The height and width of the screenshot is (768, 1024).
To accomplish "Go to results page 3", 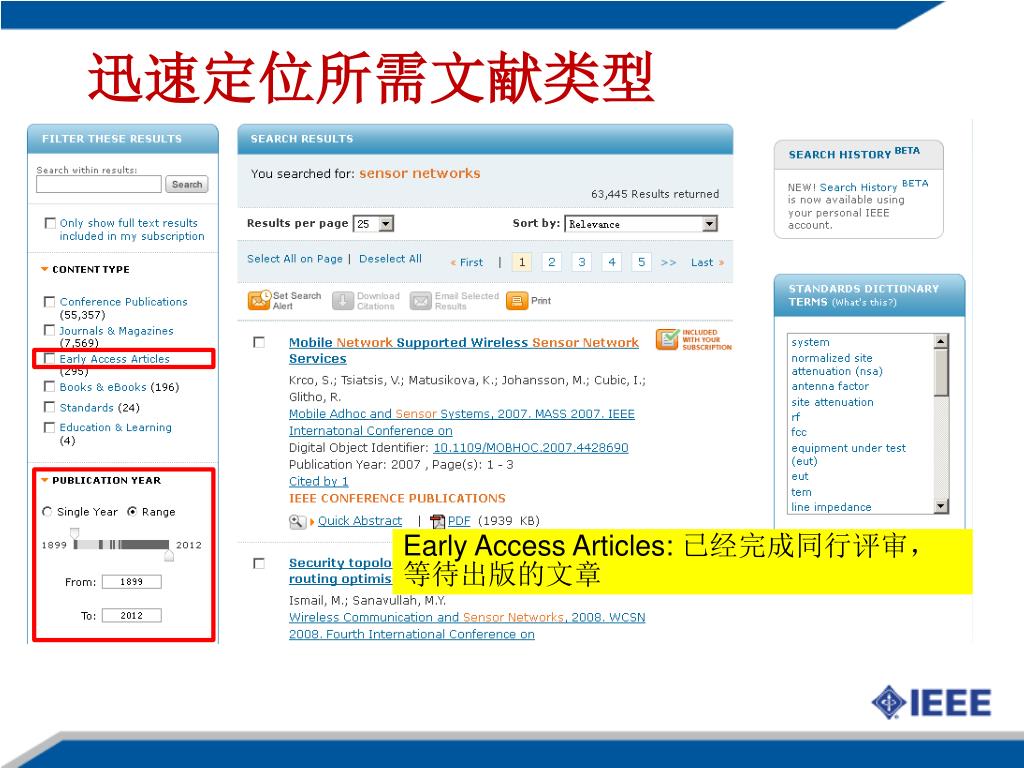I will pyautogui.click(x=581, y=262).
